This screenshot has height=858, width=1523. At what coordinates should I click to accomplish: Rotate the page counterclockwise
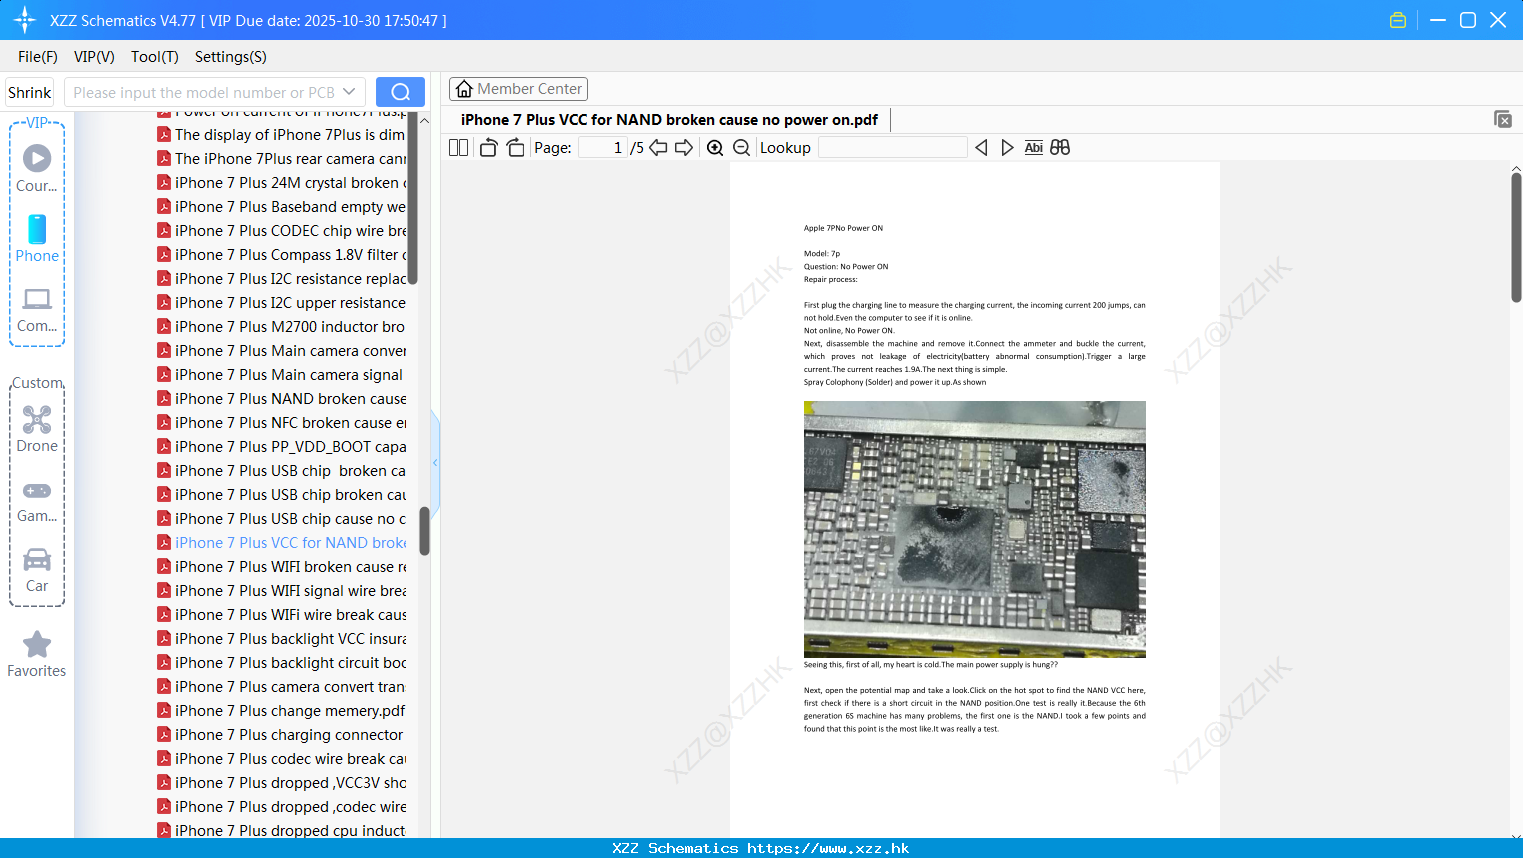point(488,148)
